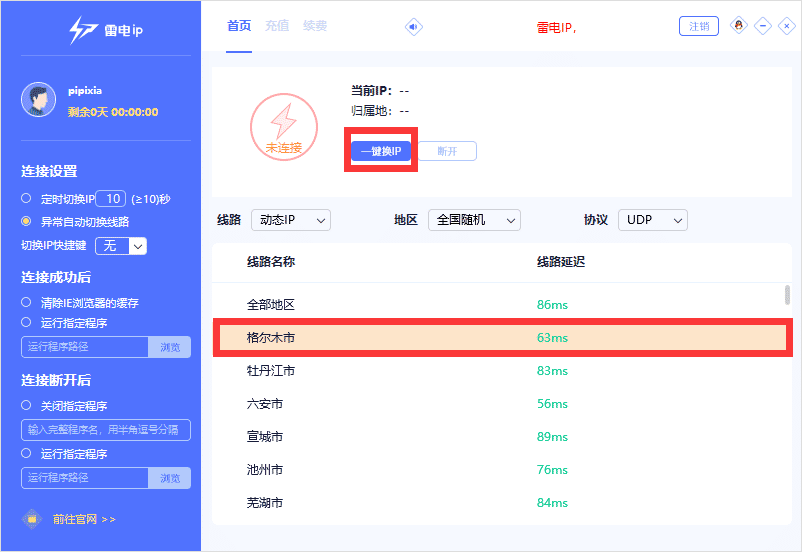Click the 输入完整程序名 input field
Screen dimensions: 802x552
coord(106,430)
